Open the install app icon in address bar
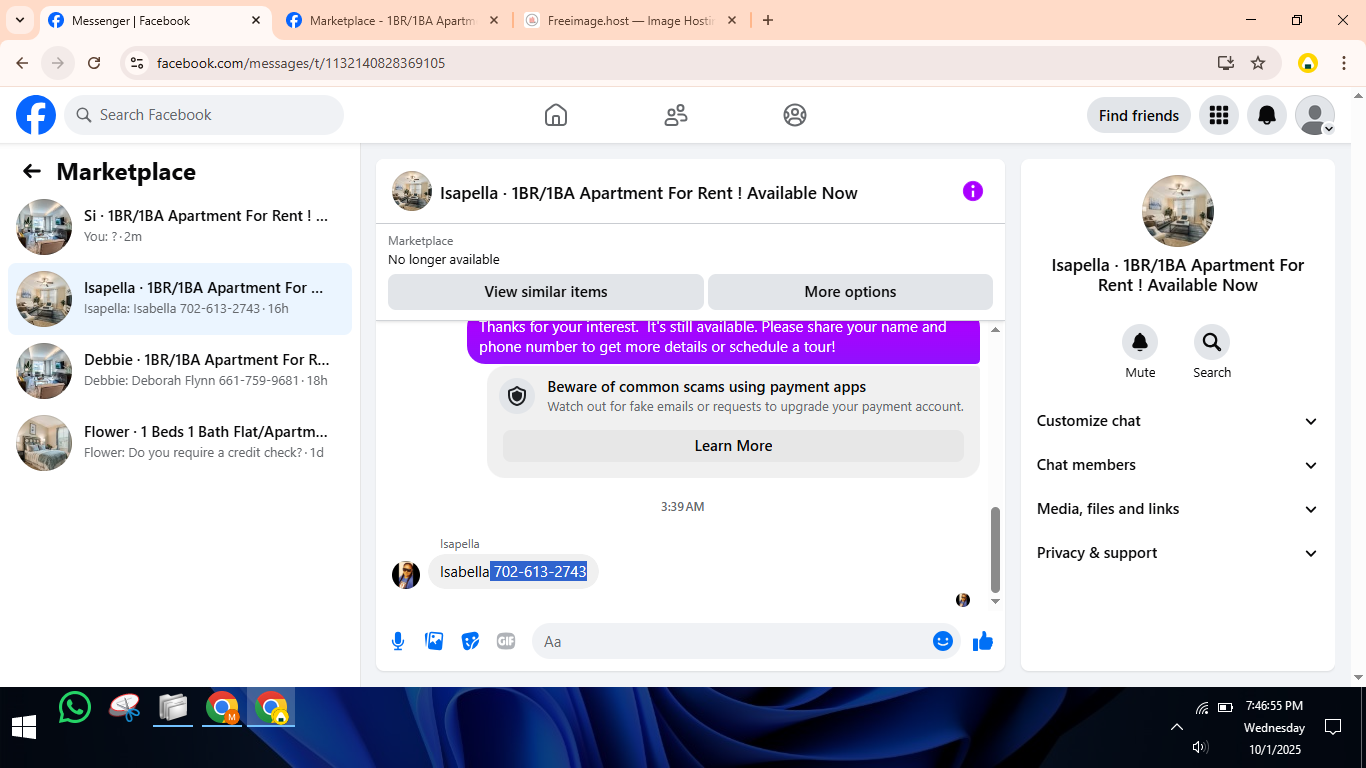 (x=1226, y=63)
